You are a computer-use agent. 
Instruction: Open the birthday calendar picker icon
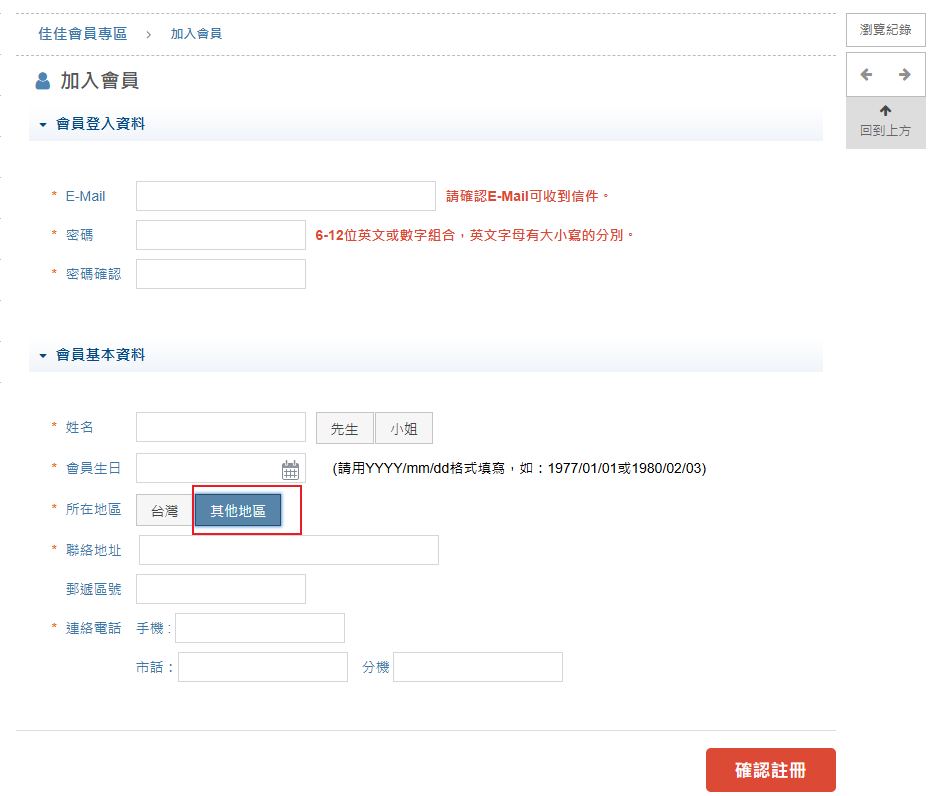pos(292,466)
